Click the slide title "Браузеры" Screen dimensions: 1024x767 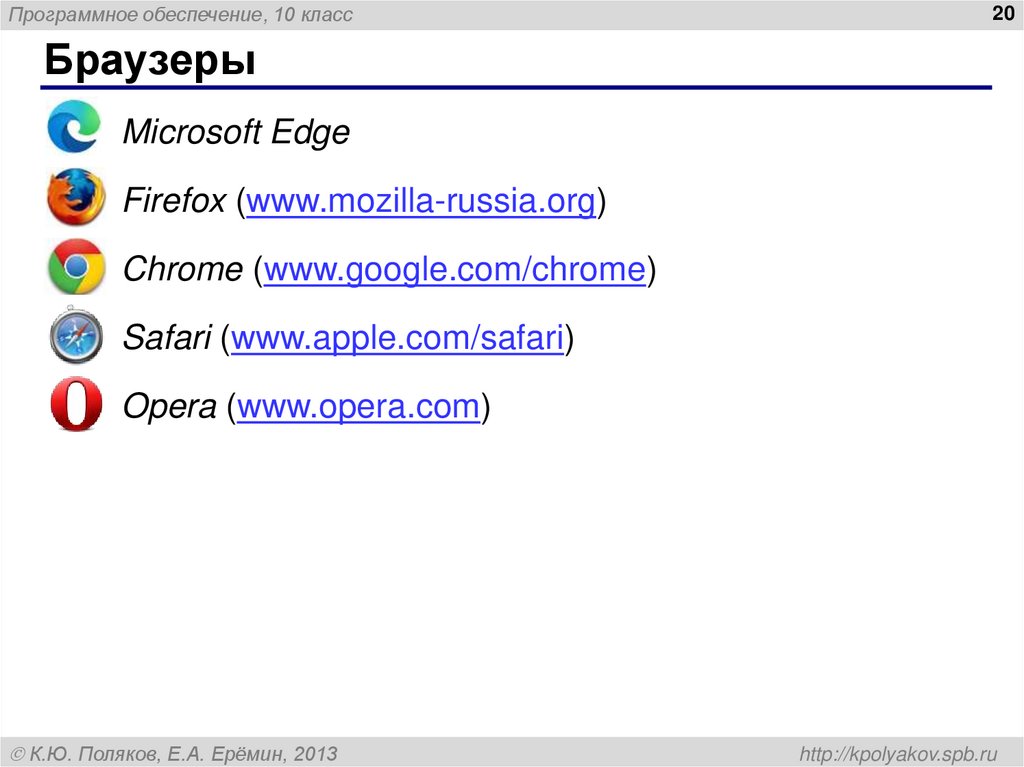tap(149, 62)
